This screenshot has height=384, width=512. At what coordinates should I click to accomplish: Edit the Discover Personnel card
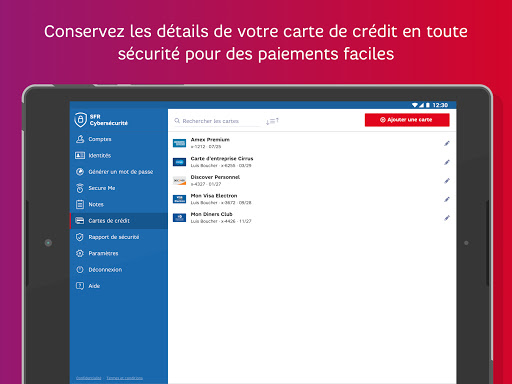[447, 181]
